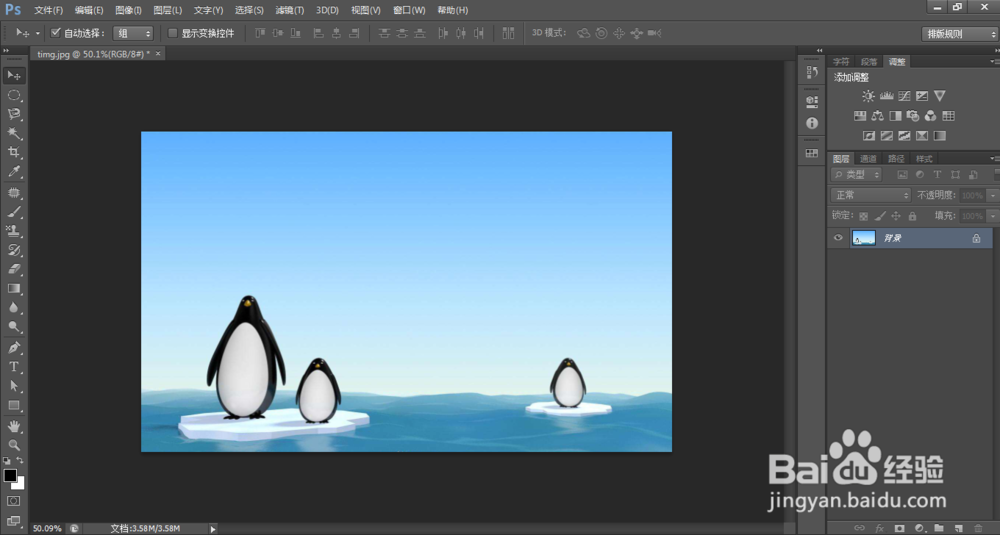Select the Lasso tool
Image resolution: width=1000 pixels, height=535 pixels.
pyautogui.click(x=13, y=114)
